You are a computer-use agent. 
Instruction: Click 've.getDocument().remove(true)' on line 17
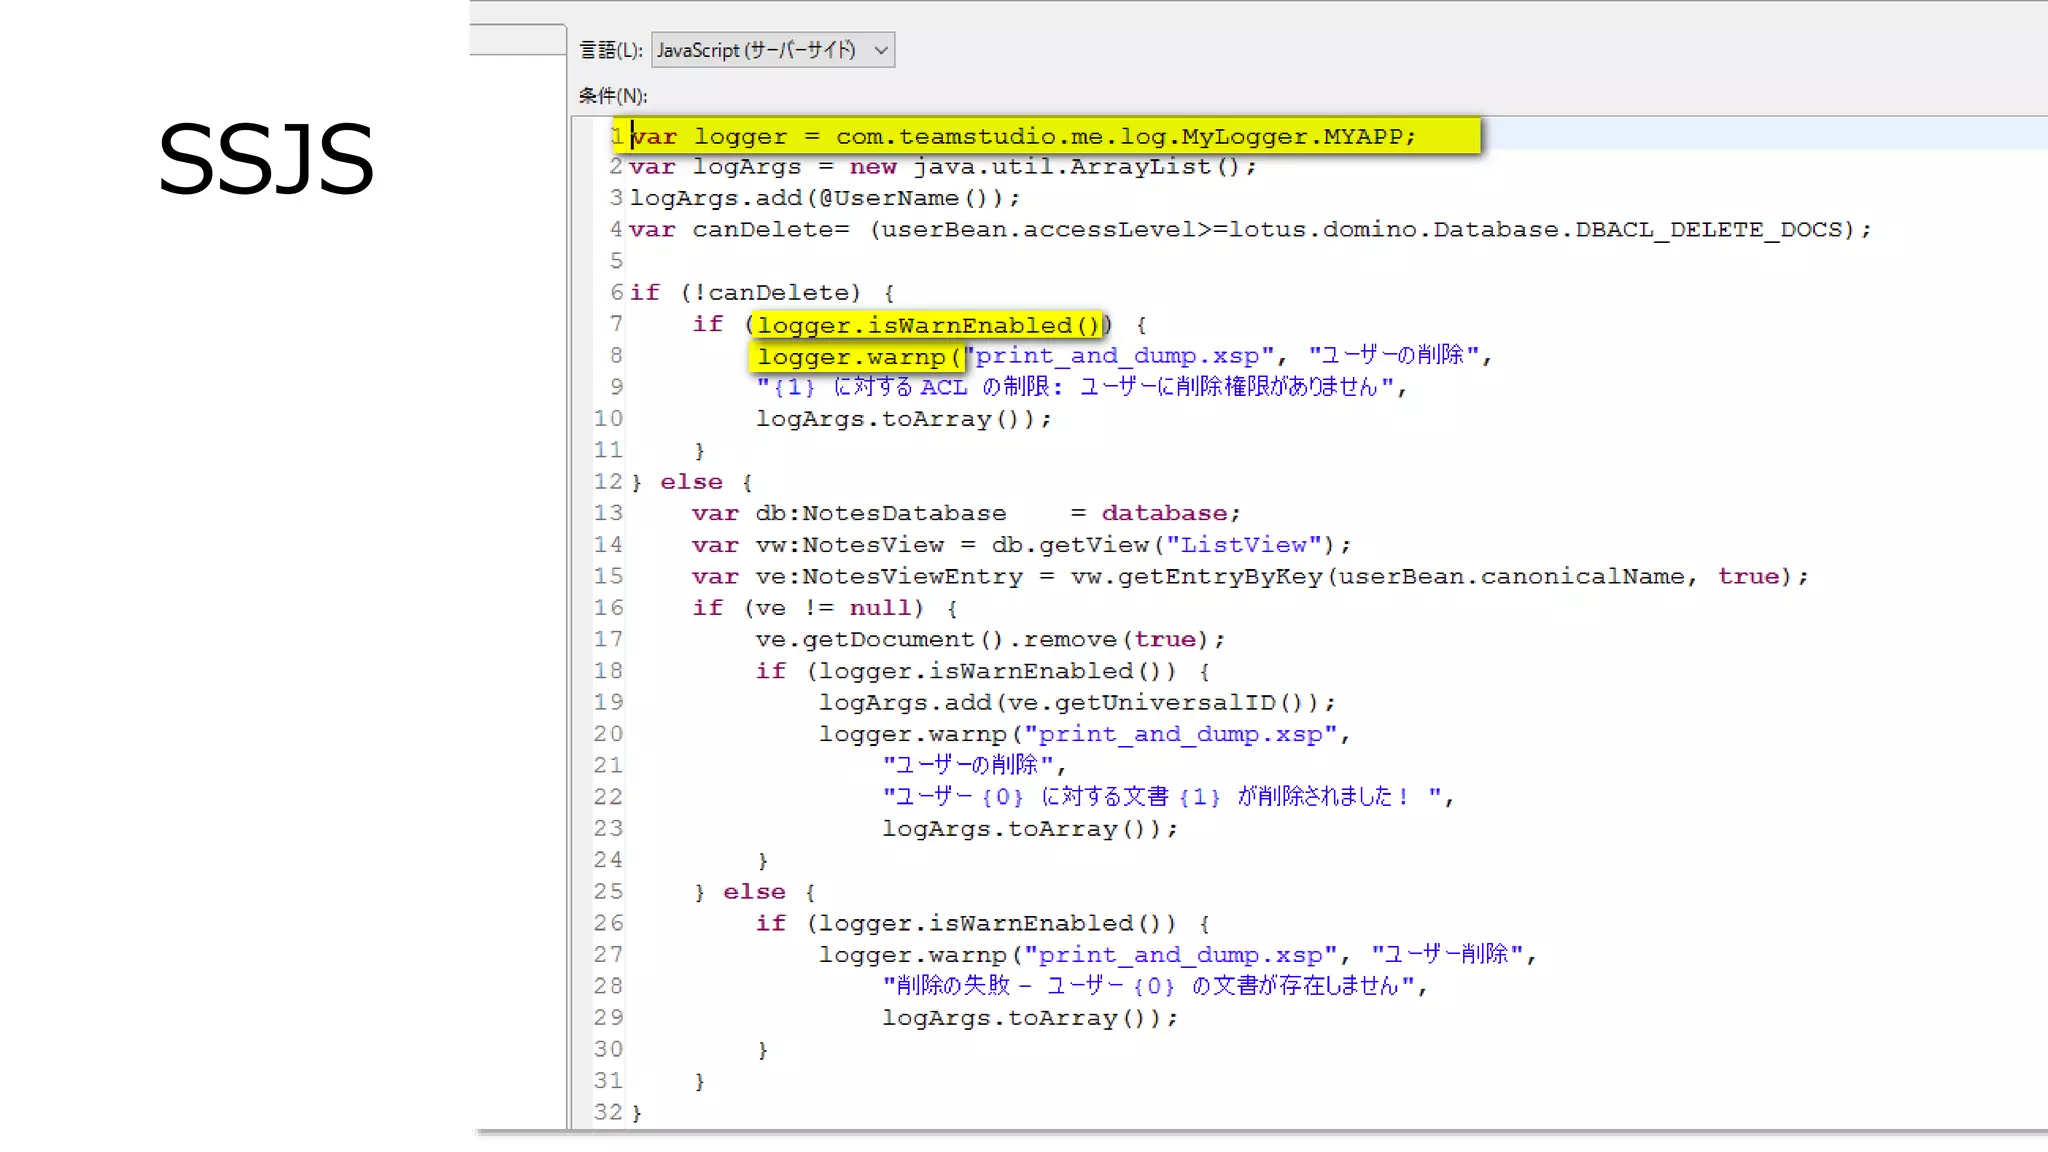(x=982, y=640)
